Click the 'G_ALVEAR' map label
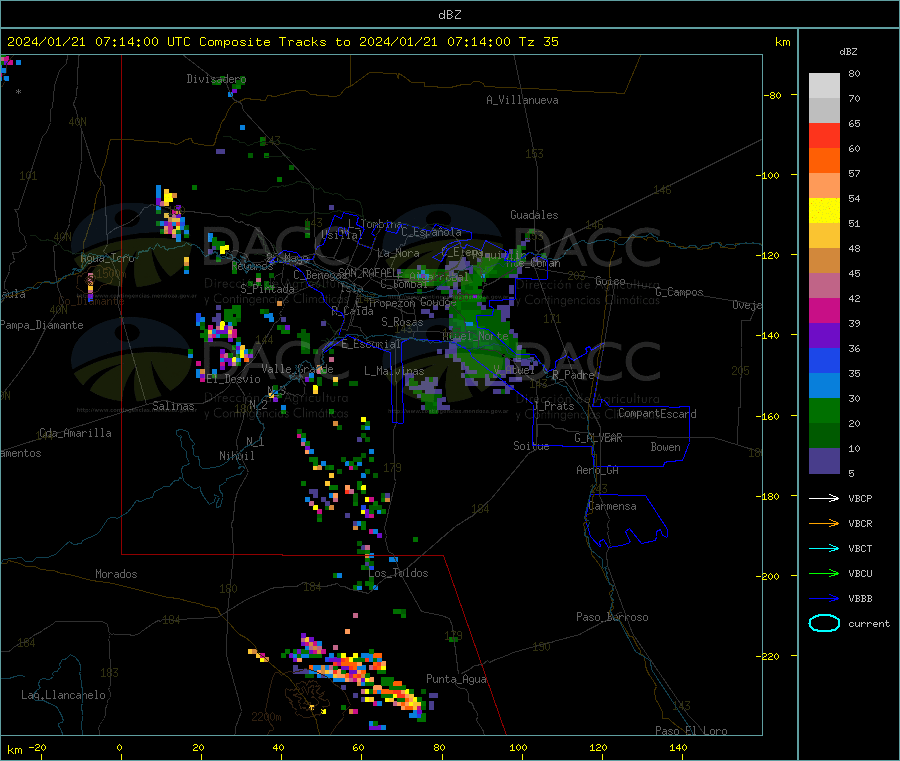The image size is (900, 761). (x=598, y=438)
